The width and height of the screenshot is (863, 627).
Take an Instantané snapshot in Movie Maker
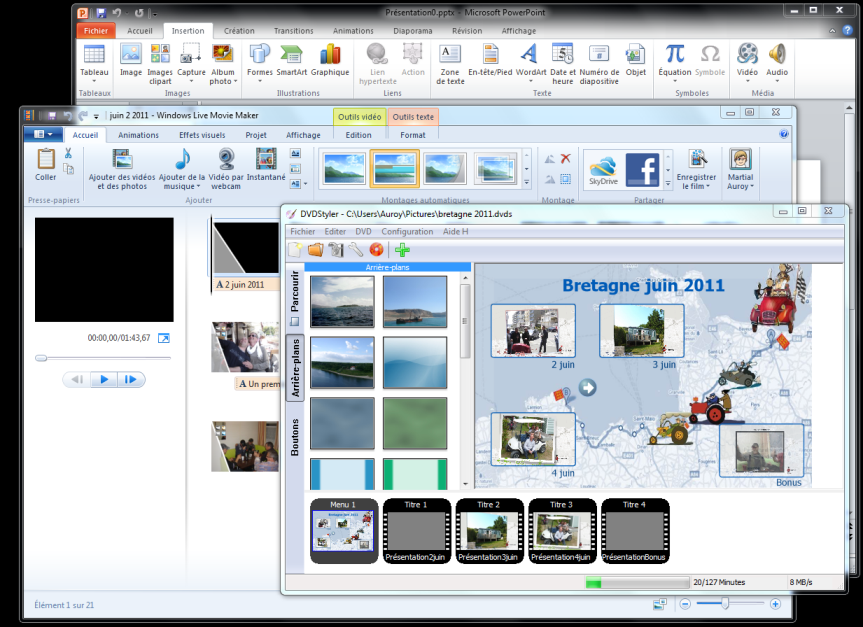click(x=266, y=165)
